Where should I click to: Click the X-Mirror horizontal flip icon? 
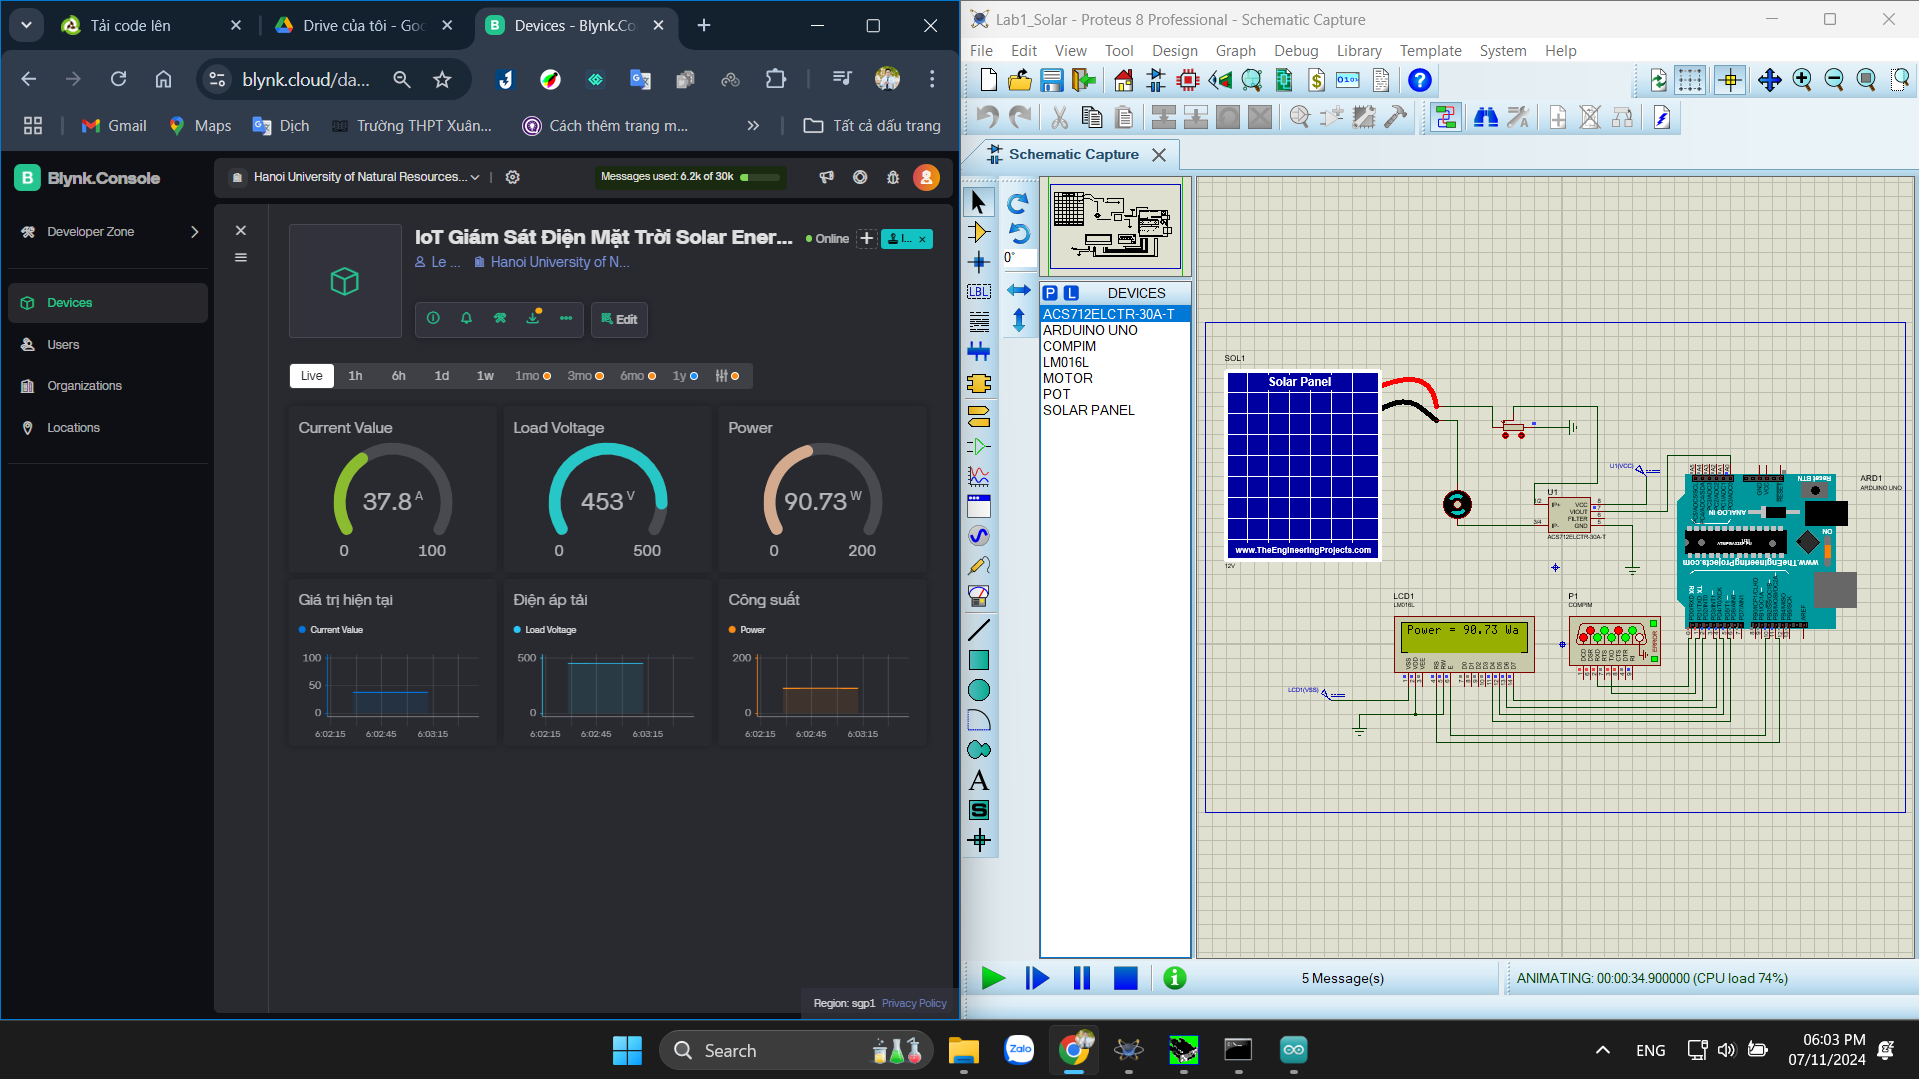tap(1017, 290)
